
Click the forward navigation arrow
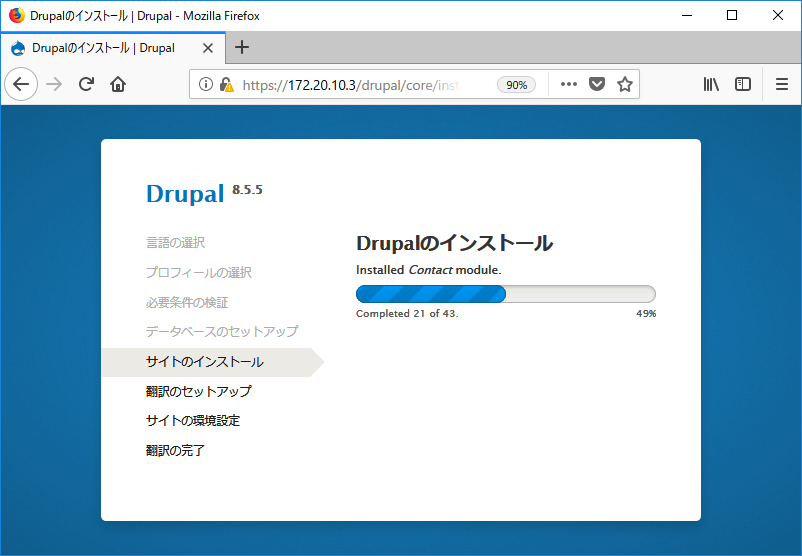(x=54, y=84)
